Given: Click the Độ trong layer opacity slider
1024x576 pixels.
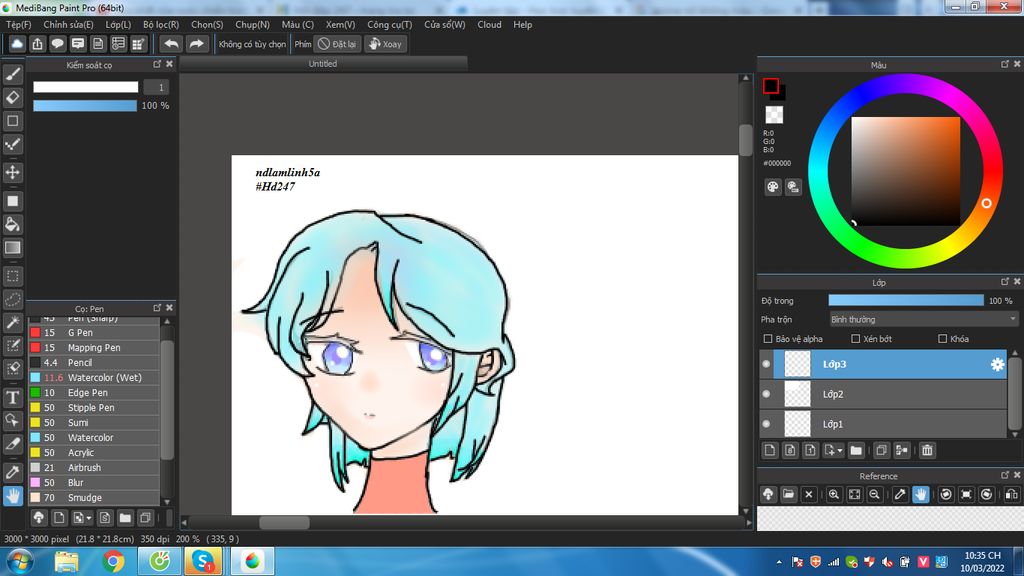Looking at the screenshot, I should pos(906,300).
